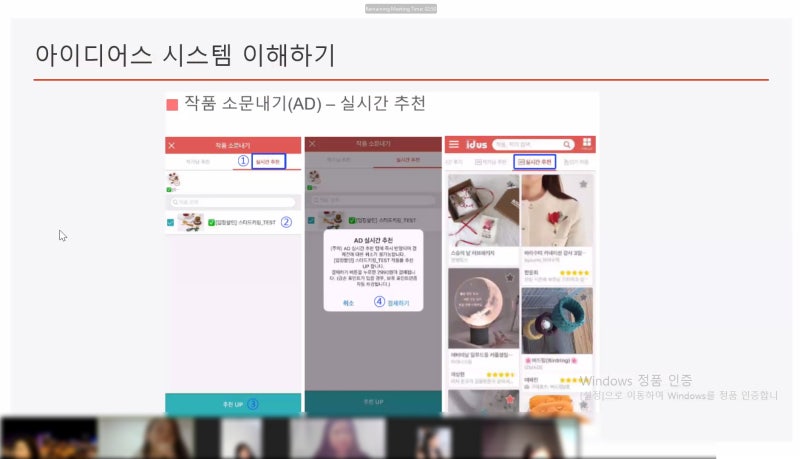This screenshot has width=800, height=459.
Task: Tap the magnifier icon in idus search
Action: pyautogui.click(x=566, y=145)
